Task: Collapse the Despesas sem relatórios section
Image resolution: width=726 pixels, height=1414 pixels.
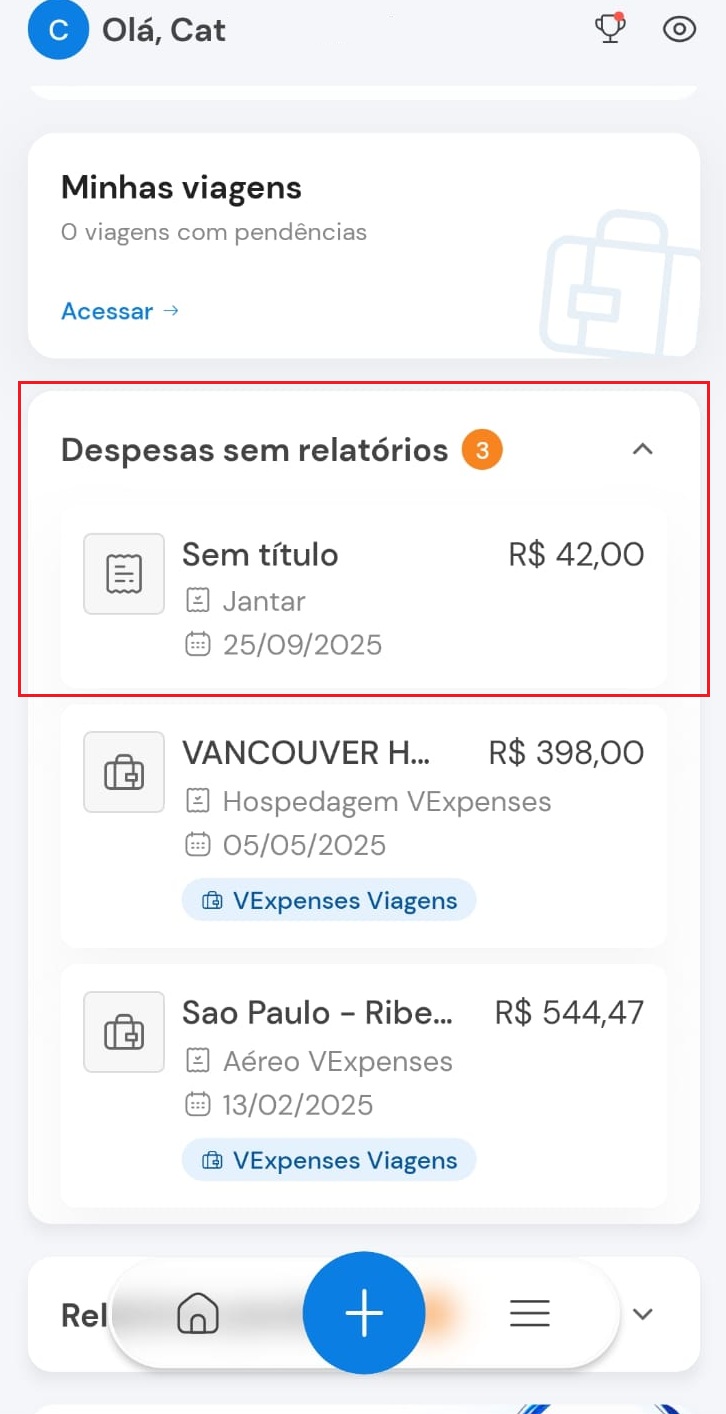Action: click(642, 450)
